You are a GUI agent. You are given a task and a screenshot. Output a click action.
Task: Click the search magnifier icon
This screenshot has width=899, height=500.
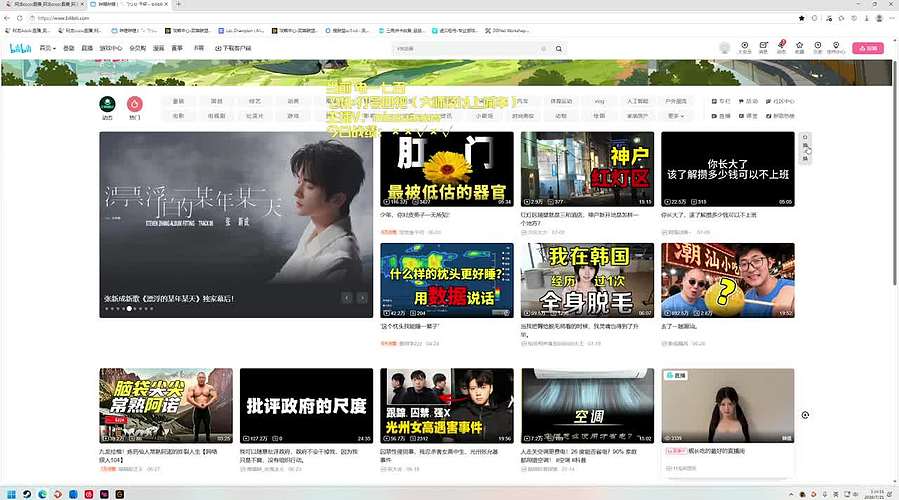558,49
